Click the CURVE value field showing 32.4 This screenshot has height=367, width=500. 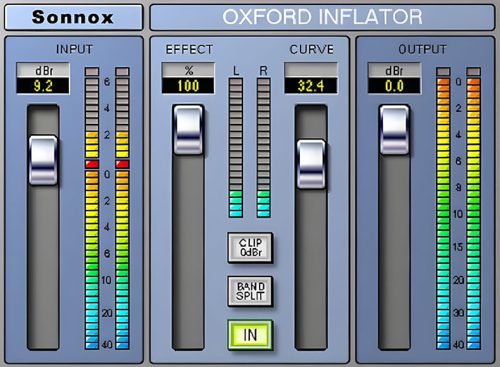[x=311, y=86]
